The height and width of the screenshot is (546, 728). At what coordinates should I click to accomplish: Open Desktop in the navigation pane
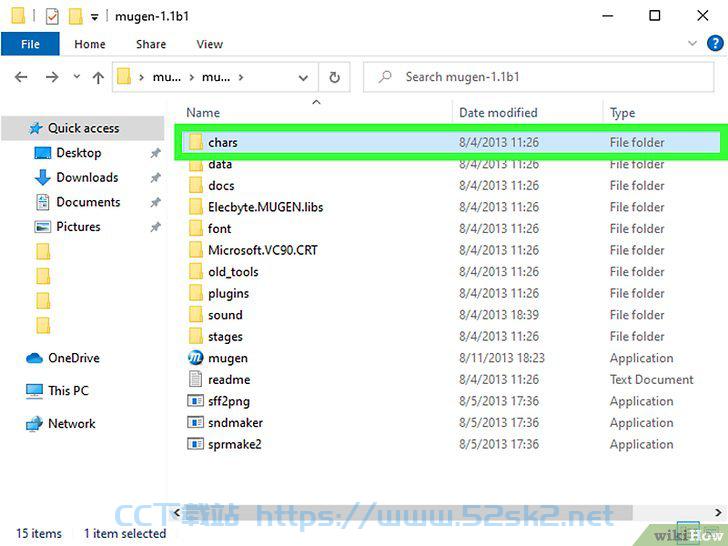click(x=78, y=153)
